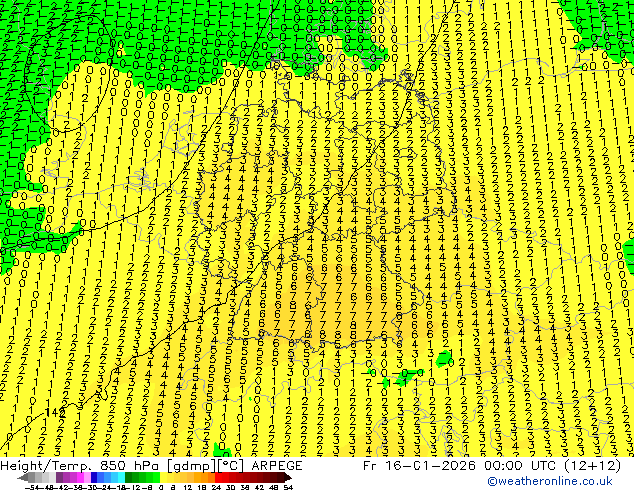Click the 'Height/Temp. 850 hPa' map title
Viewport: 634px width, 490px height.
[78, 466]
